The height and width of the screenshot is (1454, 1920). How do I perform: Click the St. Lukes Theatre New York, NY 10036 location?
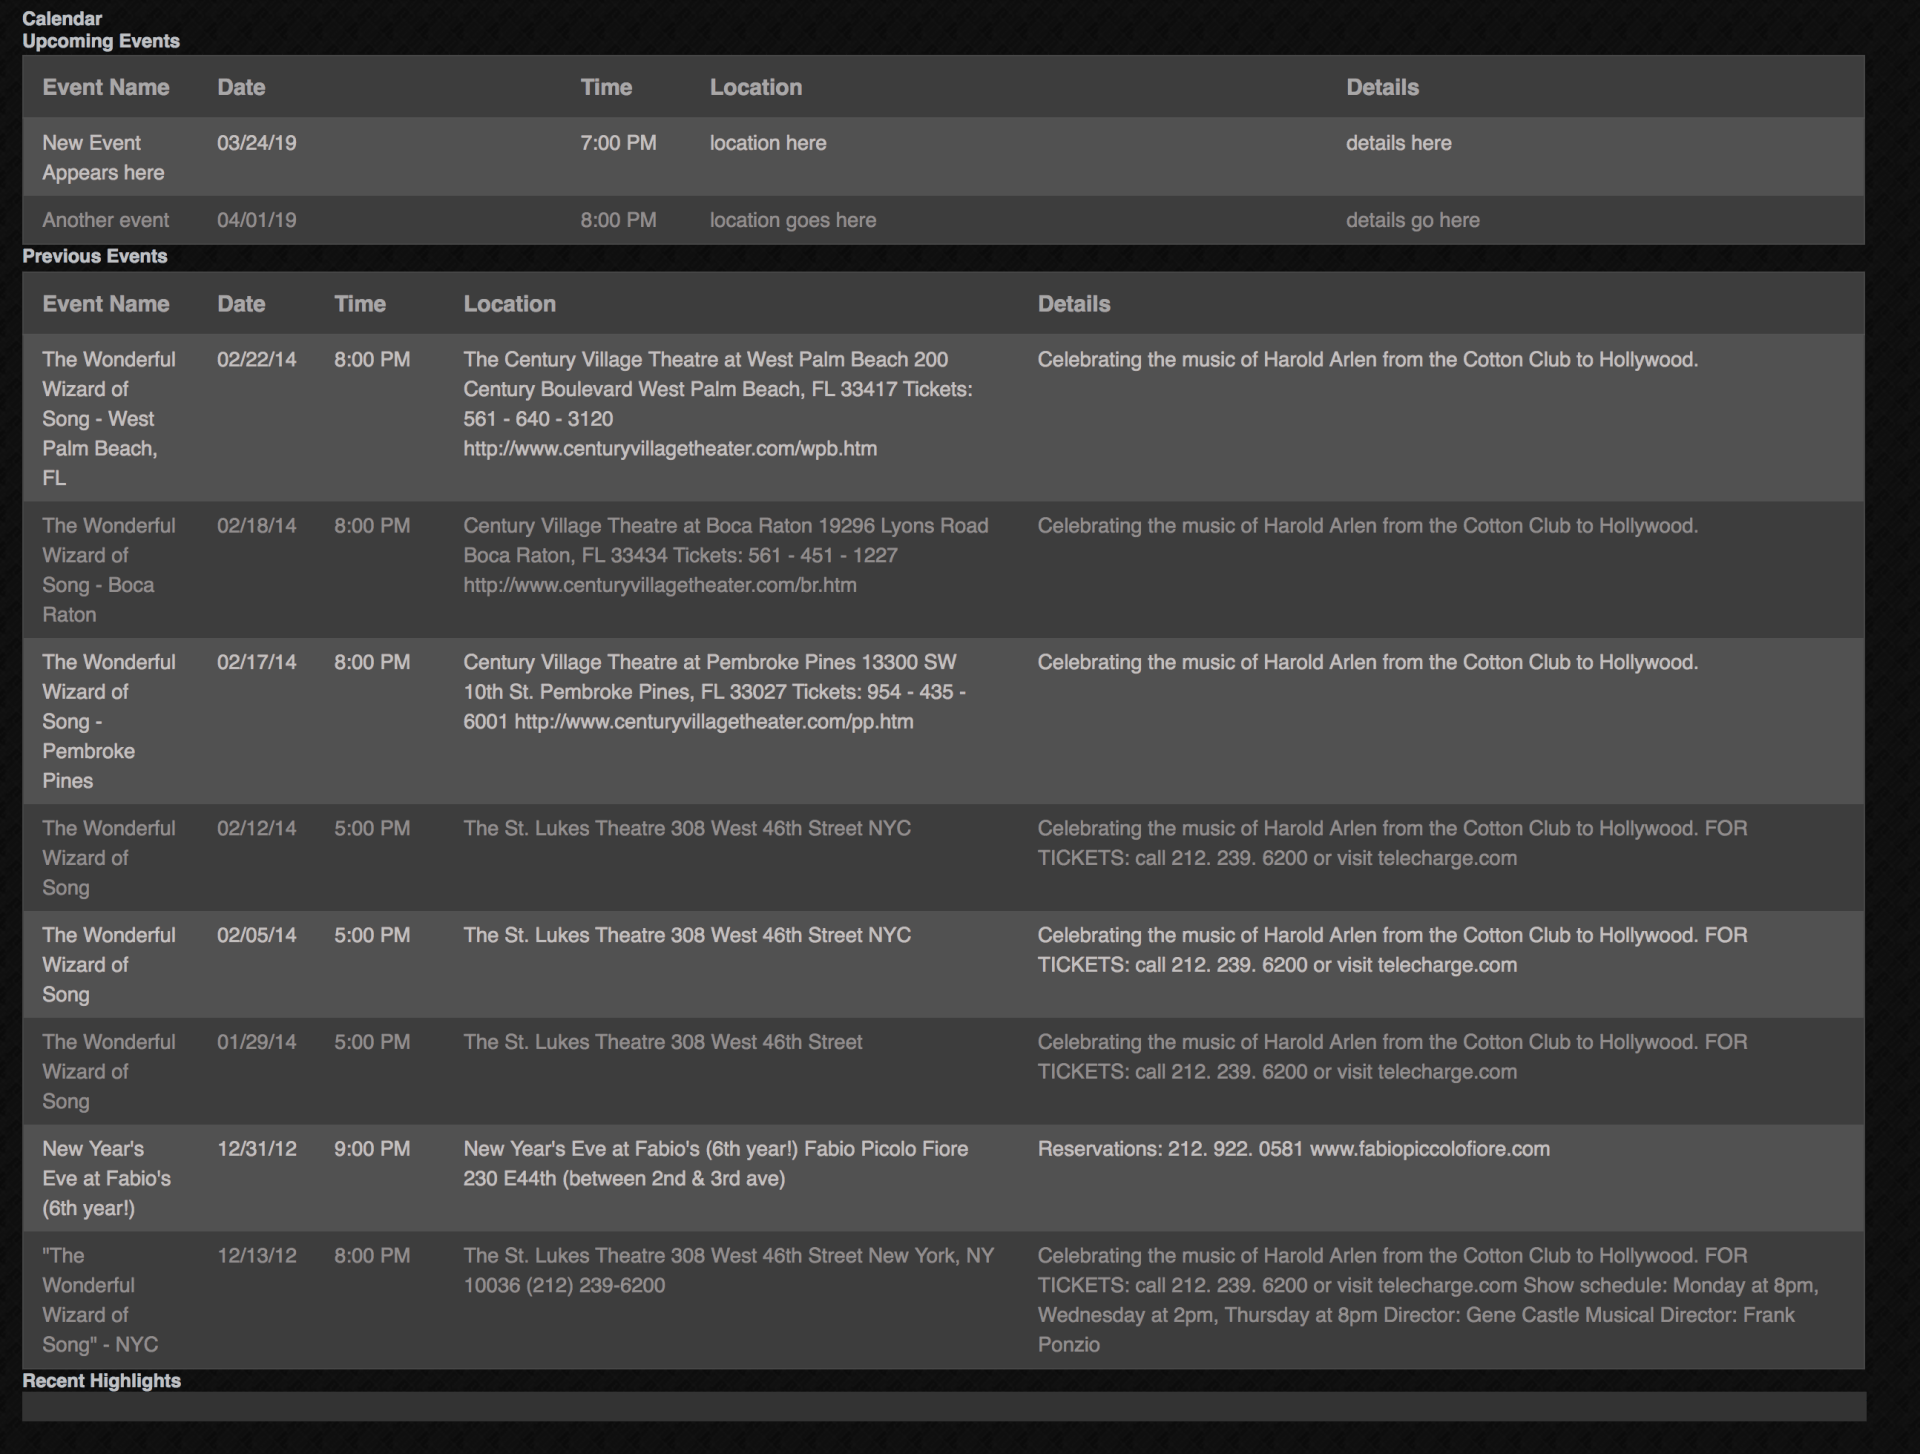[729, 1271]
